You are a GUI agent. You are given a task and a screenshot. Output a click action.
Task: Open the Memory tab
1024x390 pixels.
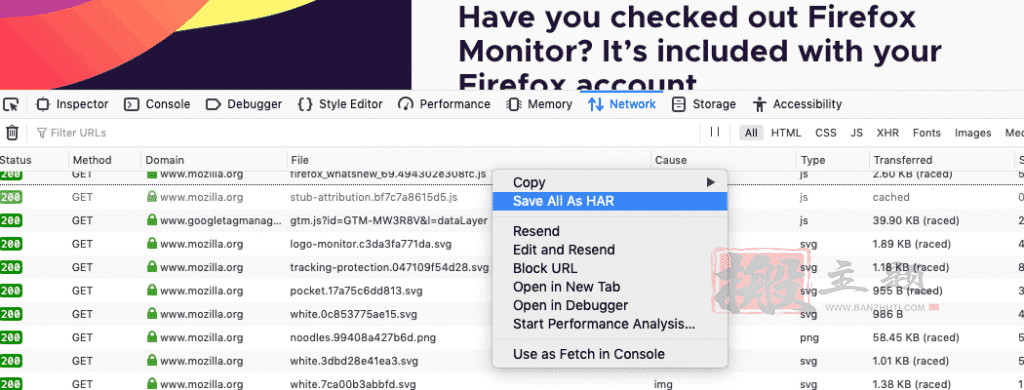(x=540, y=104)
